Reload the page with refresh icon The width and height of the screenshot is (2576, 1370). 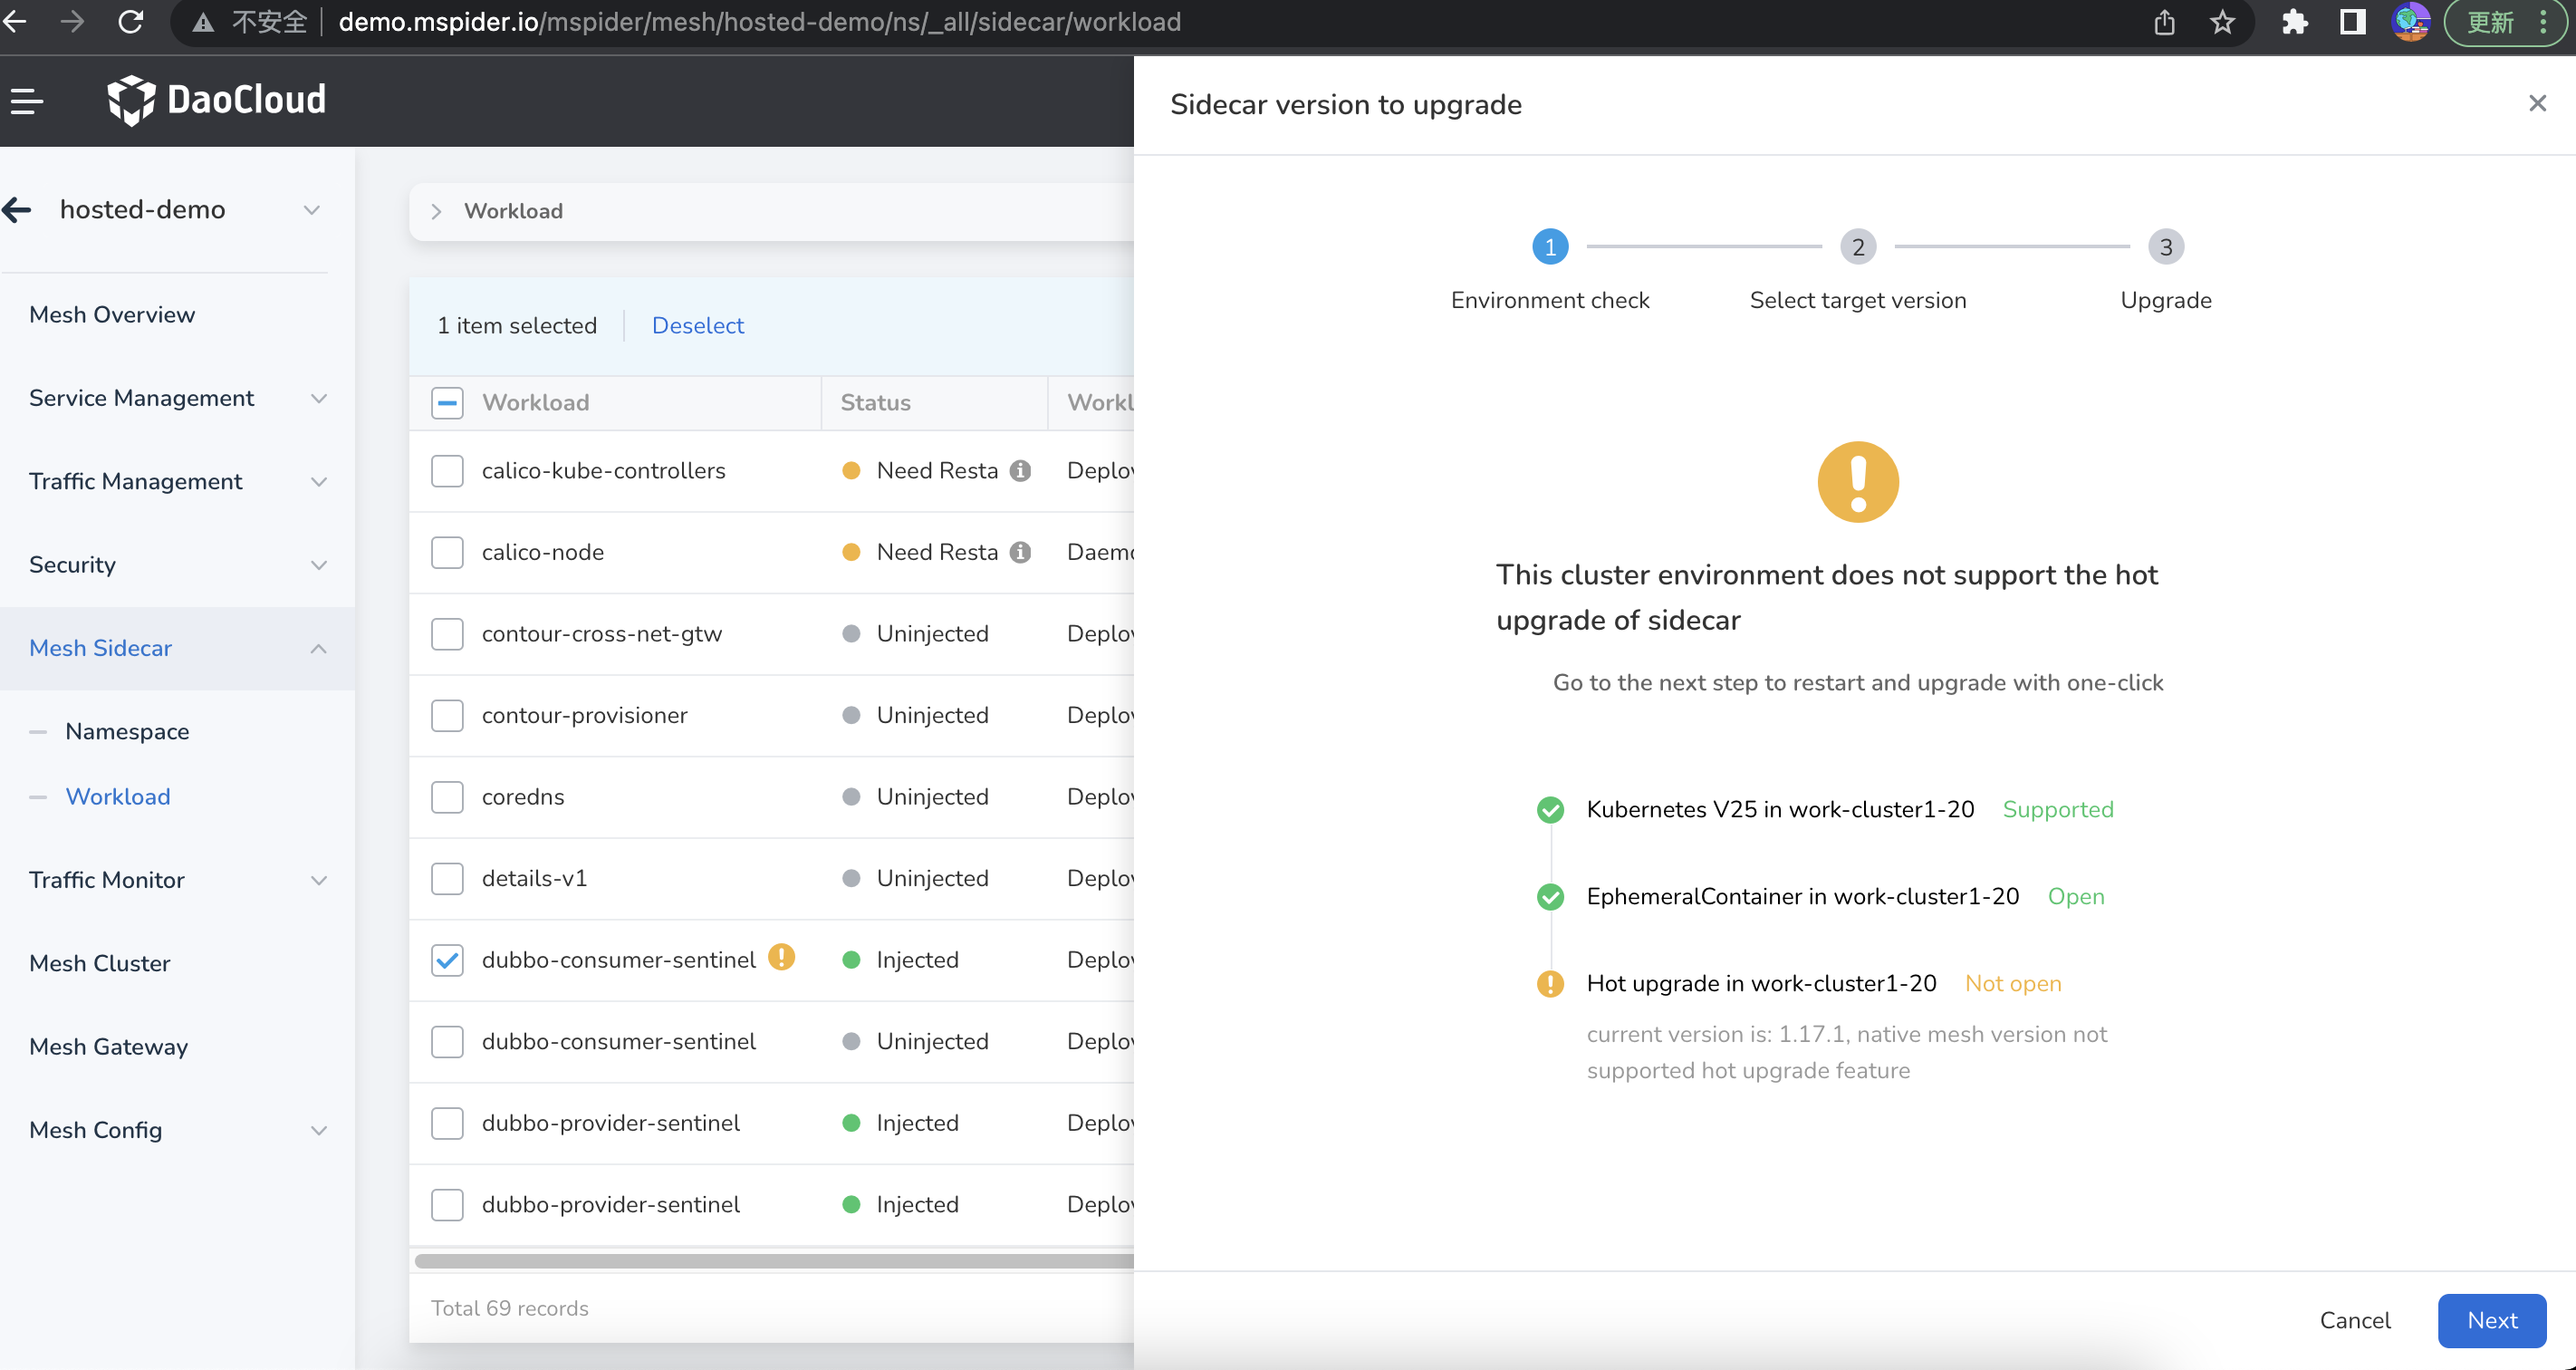131,21
